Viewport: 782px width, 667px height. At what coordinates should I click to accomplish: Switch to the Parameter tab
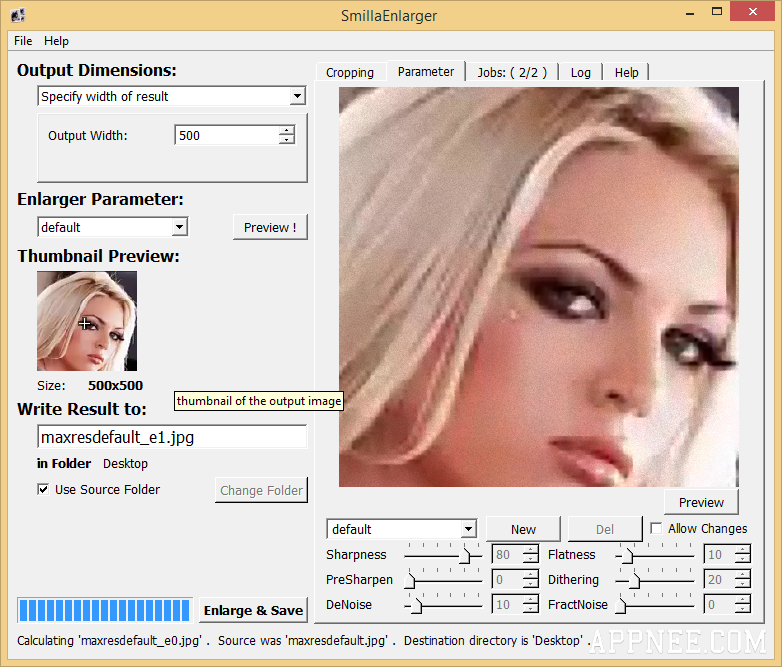[426, 71]
